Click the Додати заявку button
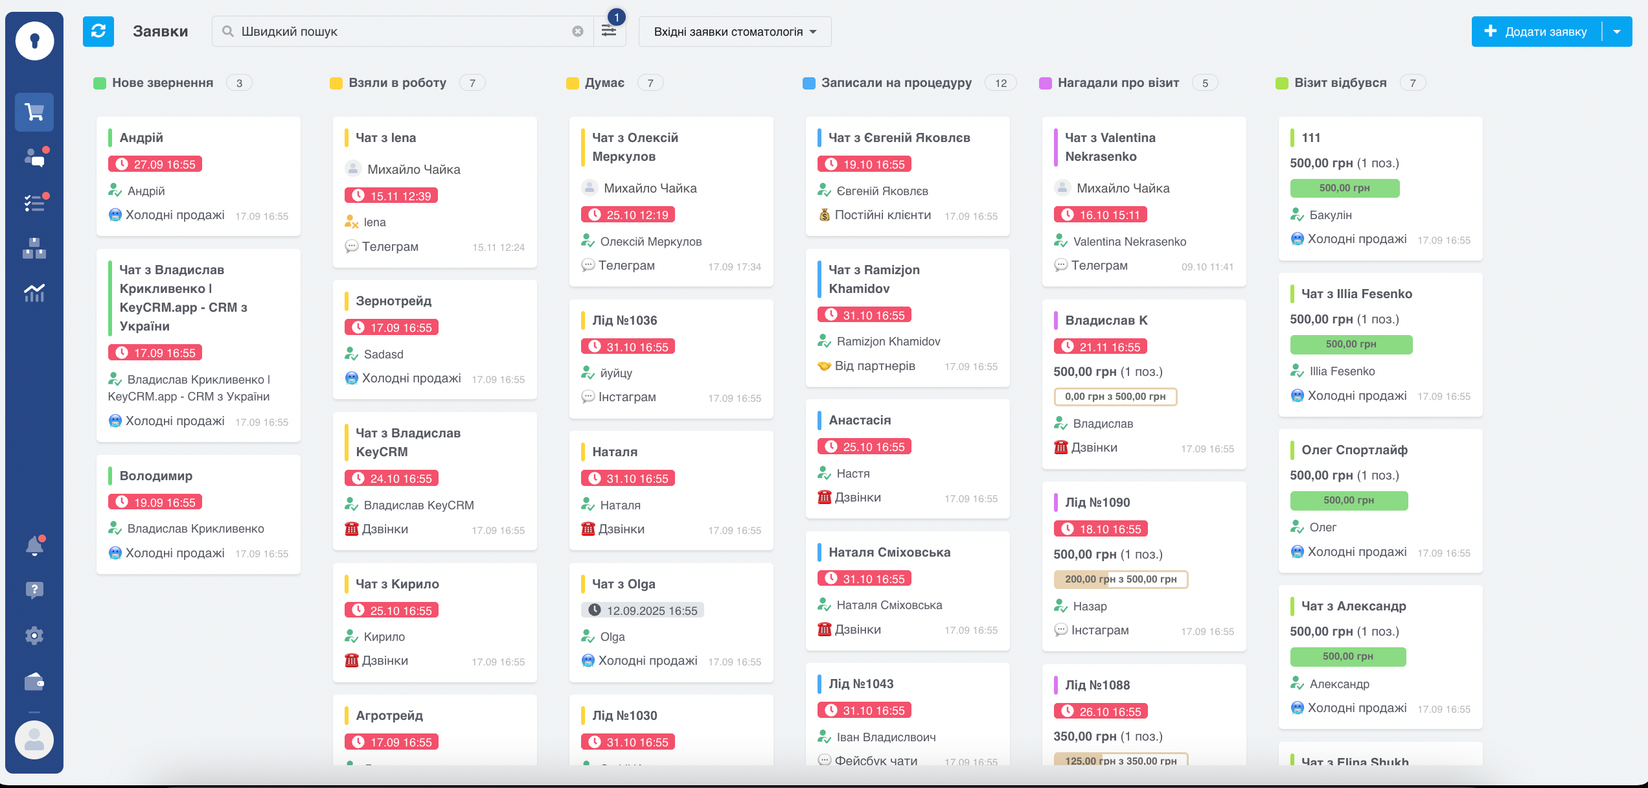Screen dimensions: 1648x788 pos(1537,31)
